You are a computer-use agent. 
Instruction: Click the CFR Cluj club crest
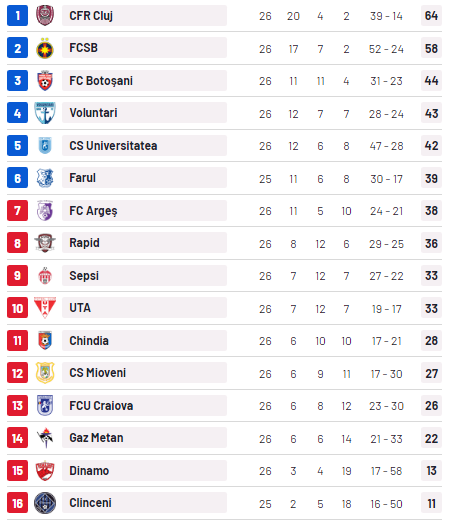tap(45, 15)
